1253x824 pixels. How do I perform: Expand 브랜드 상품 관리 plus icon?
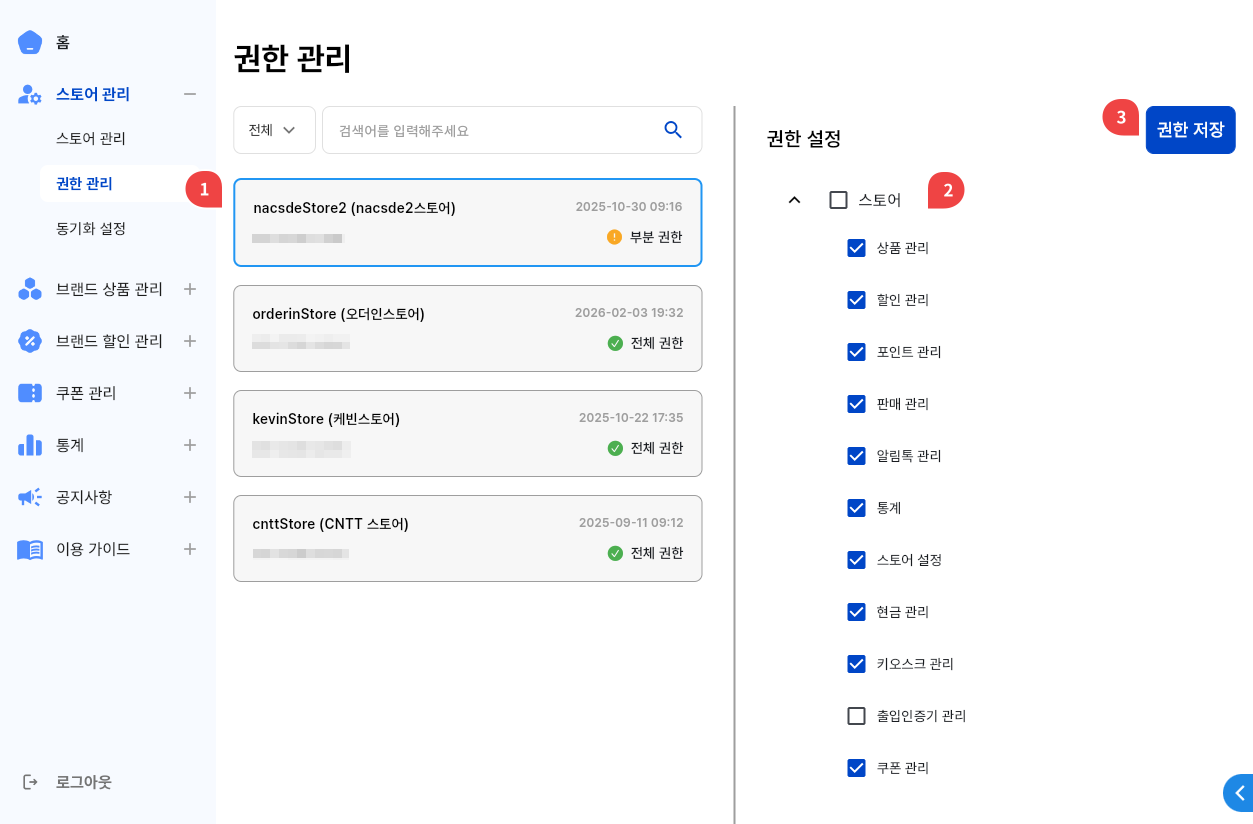pos(190,289)
